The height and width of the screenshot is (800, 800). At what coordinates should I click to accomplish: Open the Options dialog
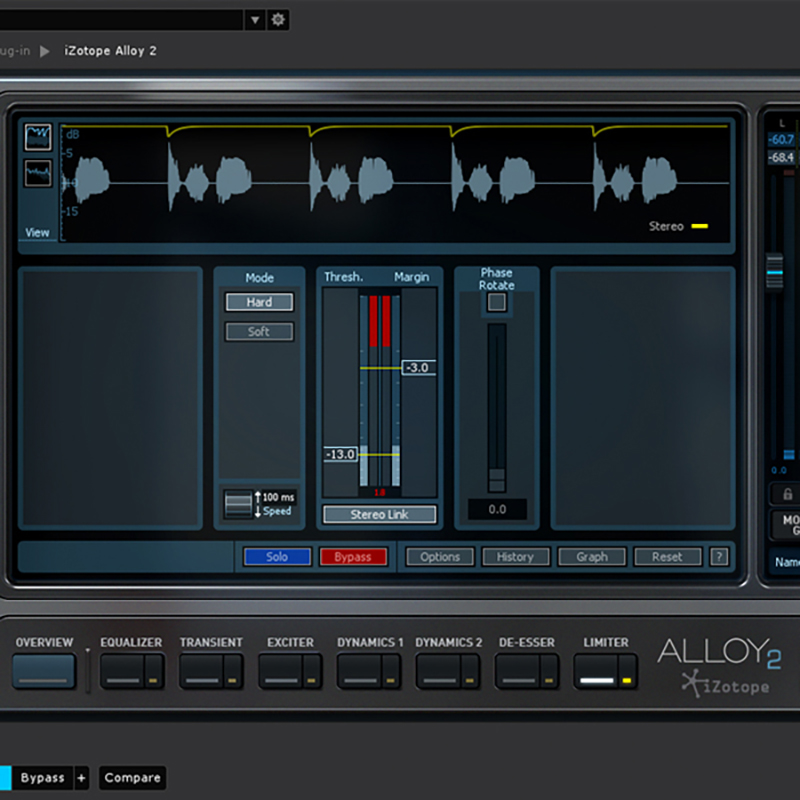[440, 557]
